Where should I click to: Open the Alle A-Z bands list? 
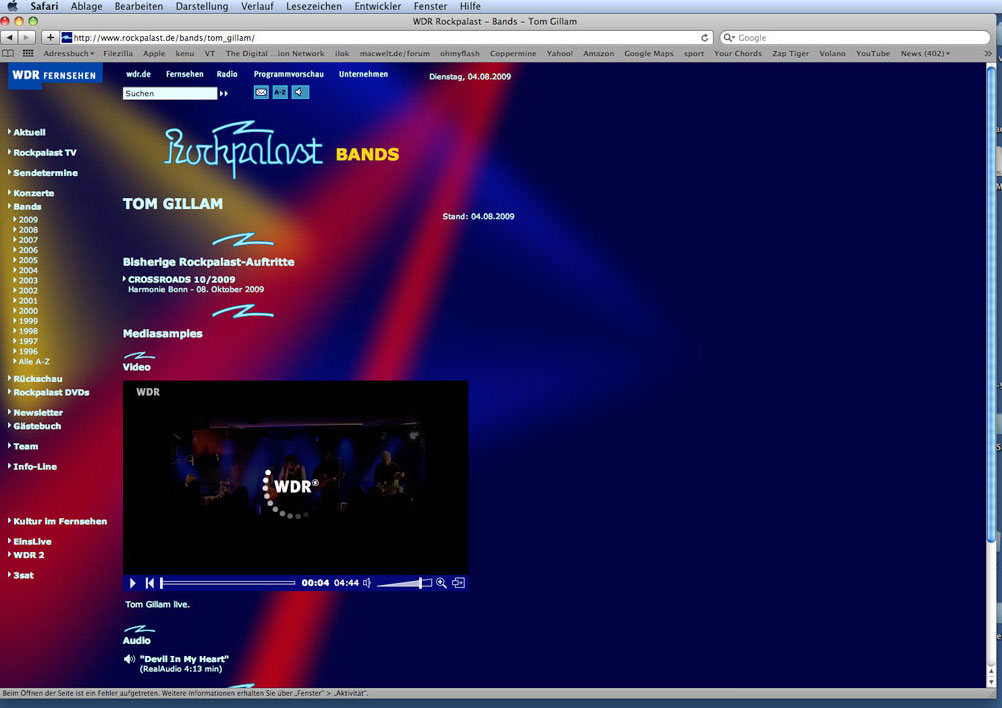(33, 362)
